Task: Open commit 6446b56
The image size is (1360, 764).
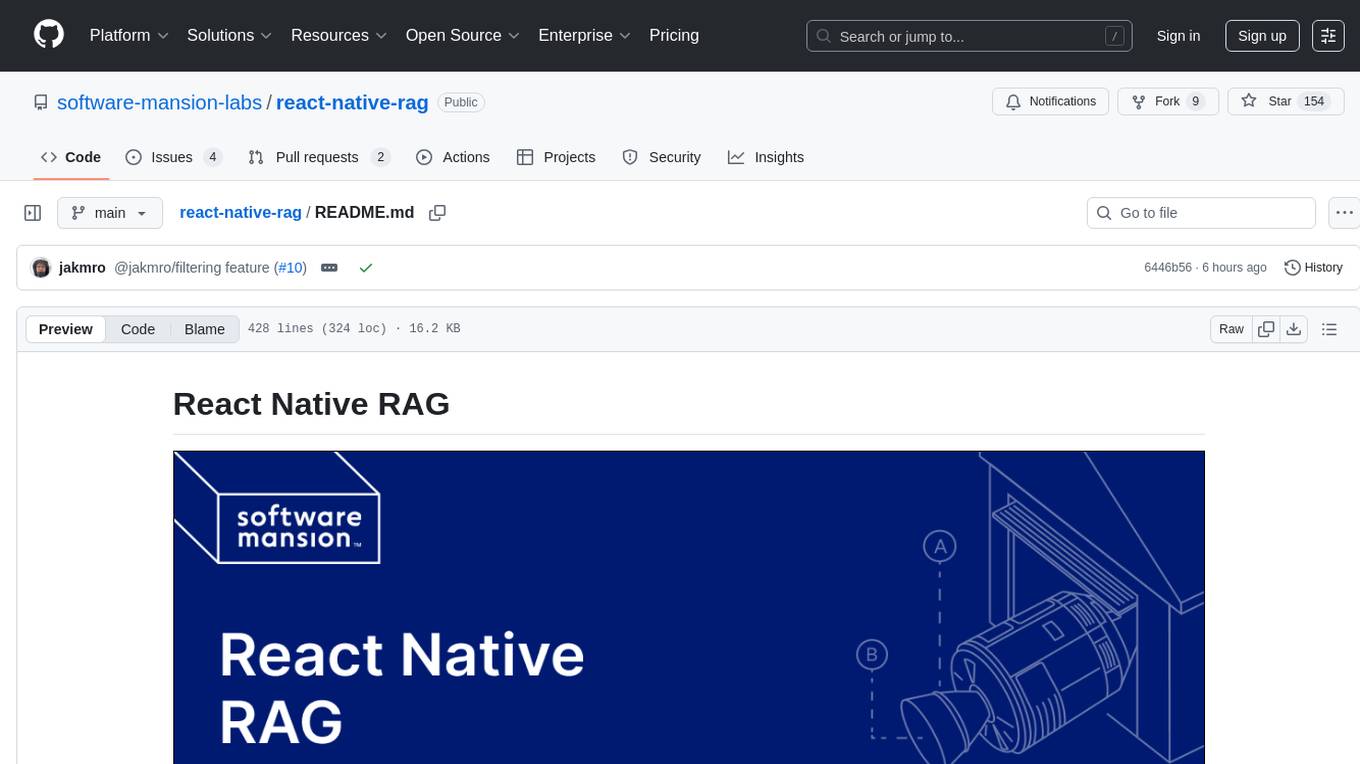Action: click(x=1168, y=268)
